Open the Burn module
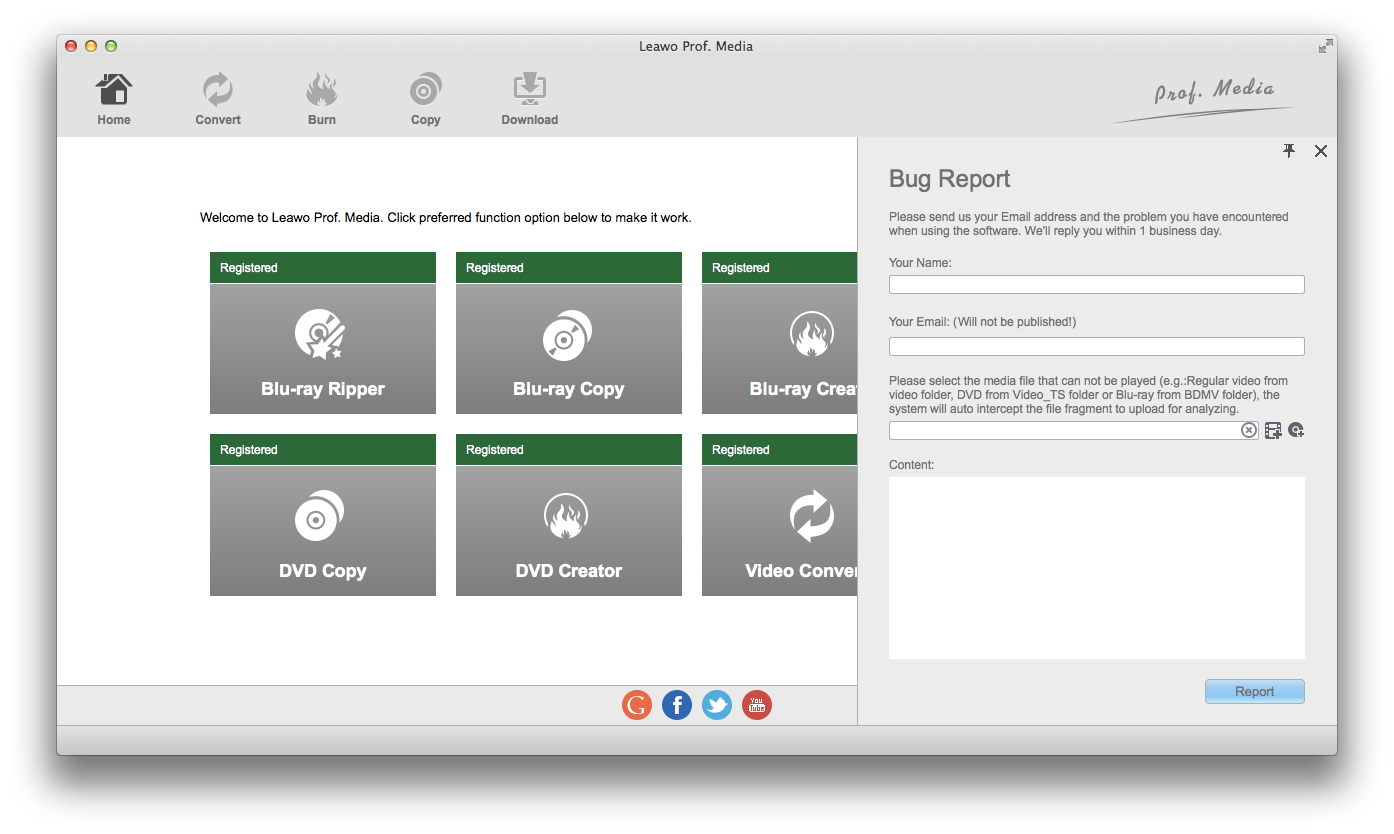 pos(322,100)
